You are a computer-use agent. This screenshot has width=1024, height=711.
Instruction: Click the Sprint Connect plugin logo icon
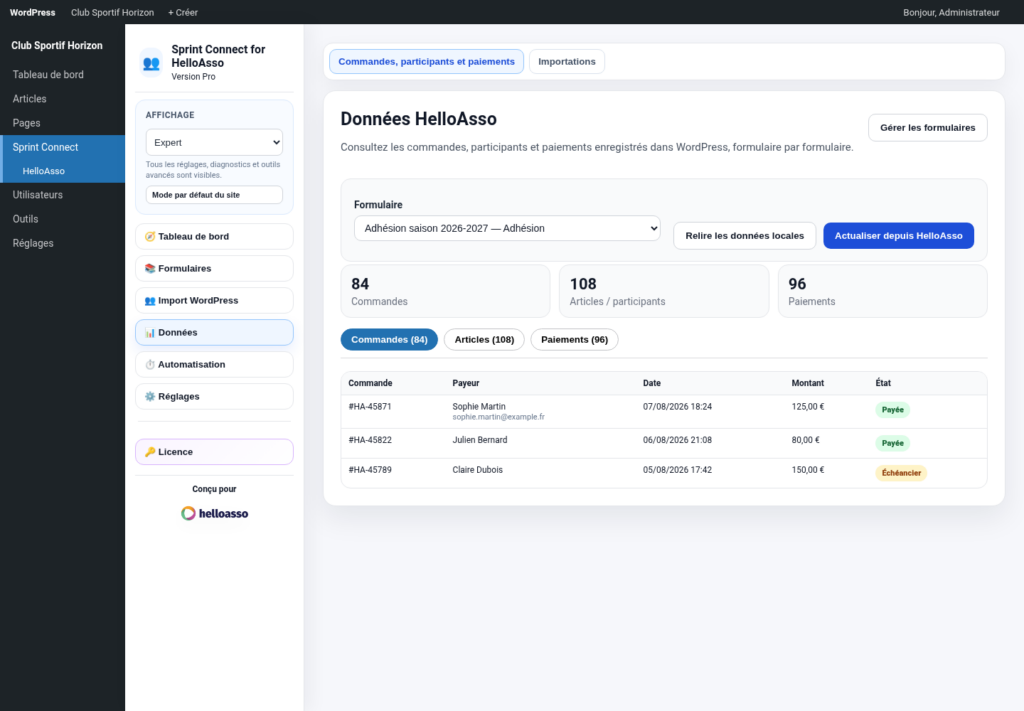coord(151,63)
